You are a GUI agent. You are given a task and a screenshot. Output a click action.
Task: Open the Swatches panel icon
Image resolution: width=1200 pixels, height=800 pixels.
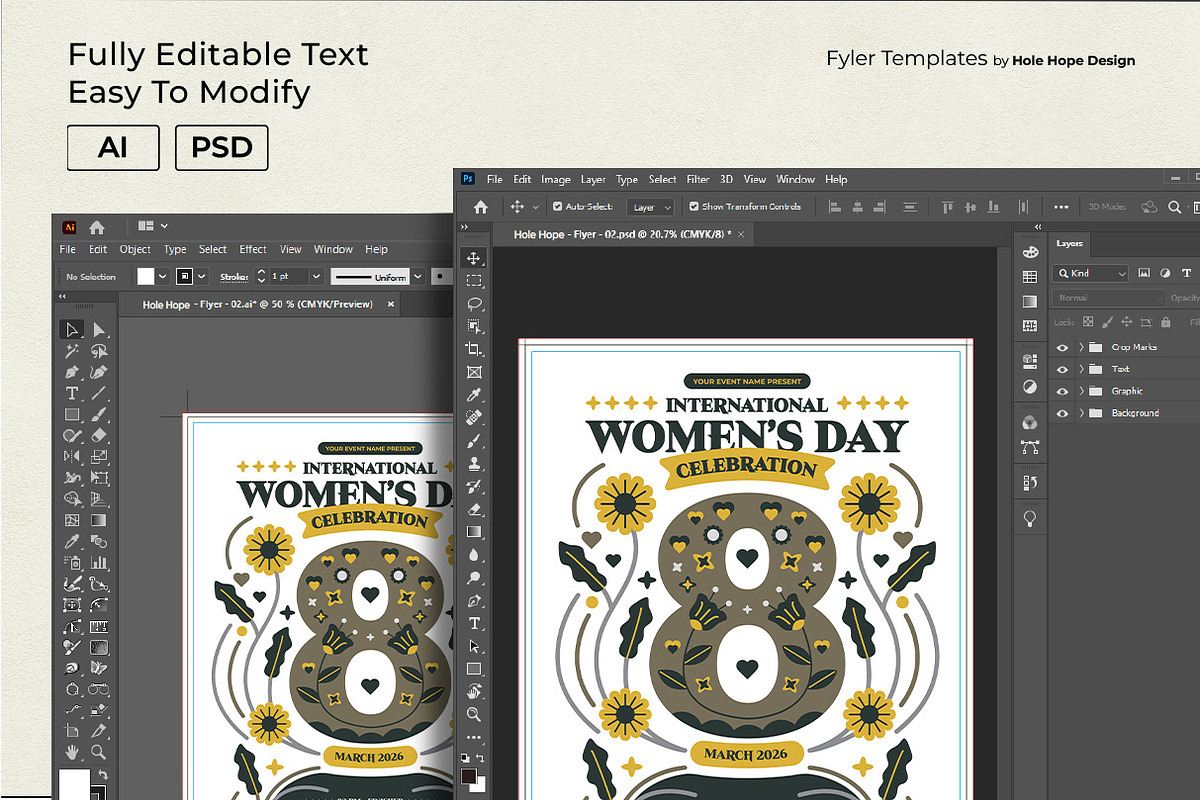click(x=1030, y=276)
